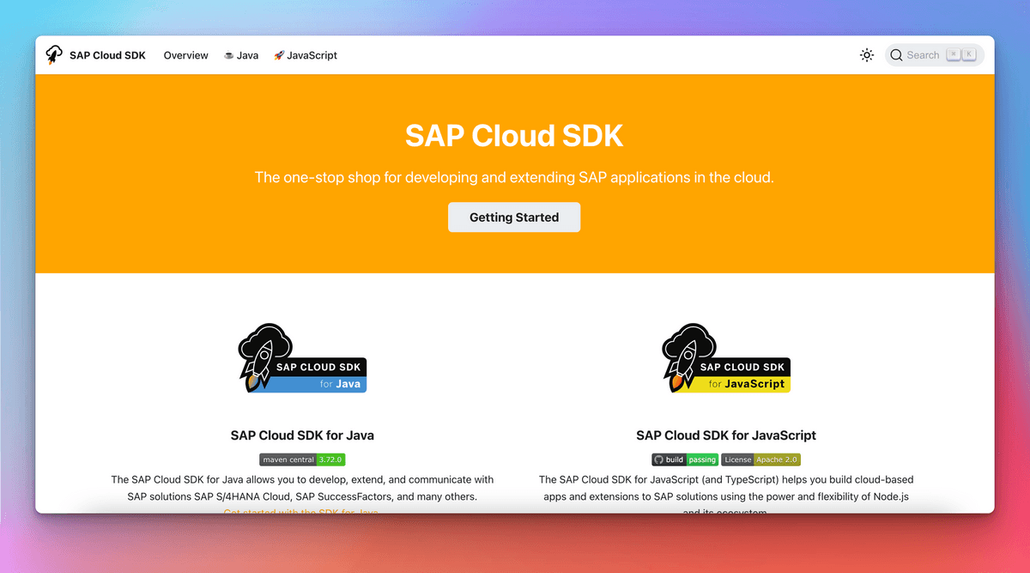Click the Search input field
1030x573 pixels.
click(934, 55)
